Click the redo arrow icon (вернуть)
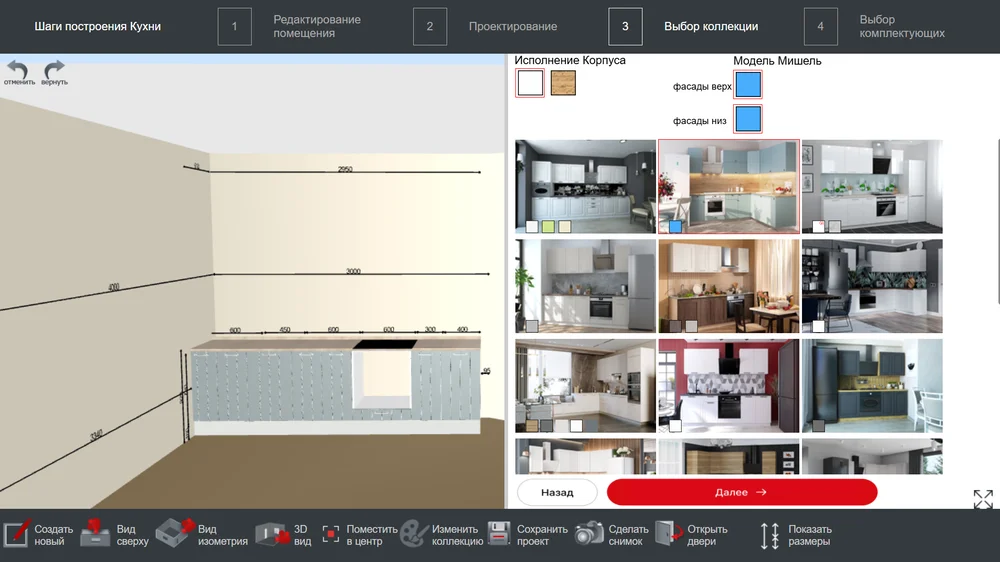Image resolution: width=1000 pixels, height=562 pixels. click(54, 70)
